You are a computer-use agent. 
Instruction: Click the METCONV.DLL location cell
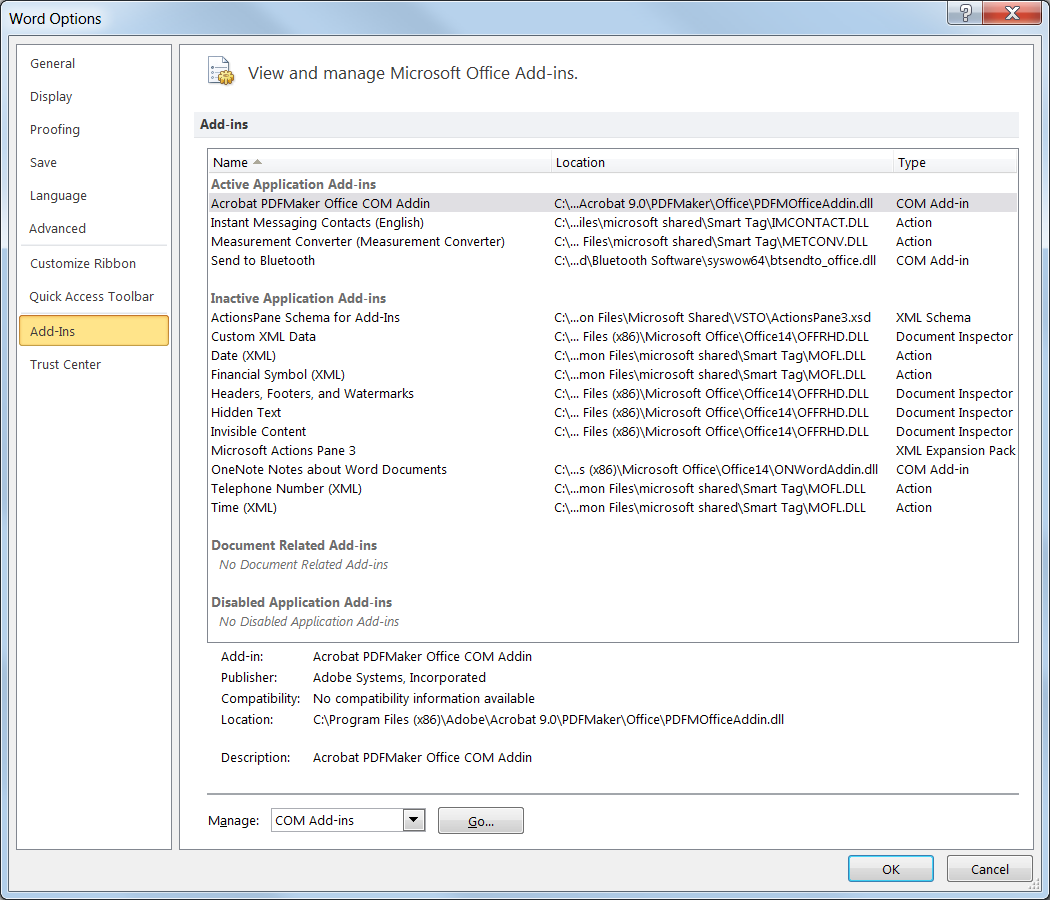click(x=710, y=242)
